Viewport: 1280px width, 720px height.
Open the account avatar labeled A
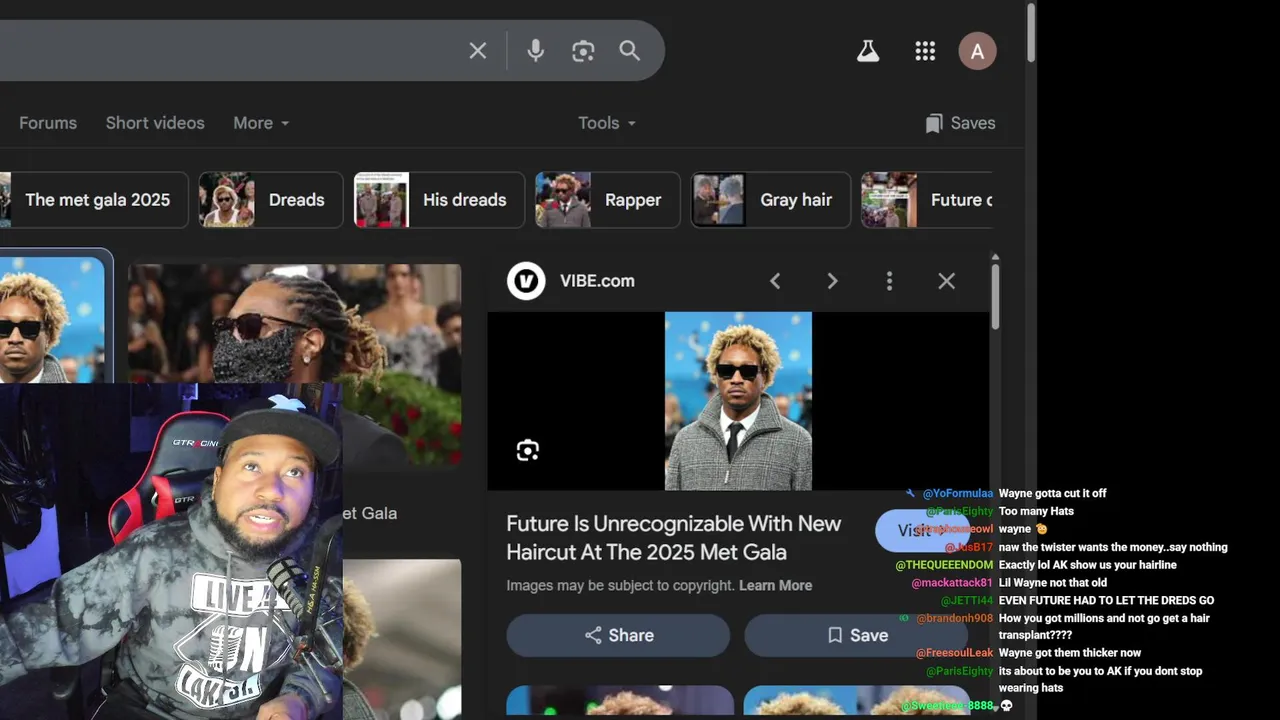pos(977,52)
